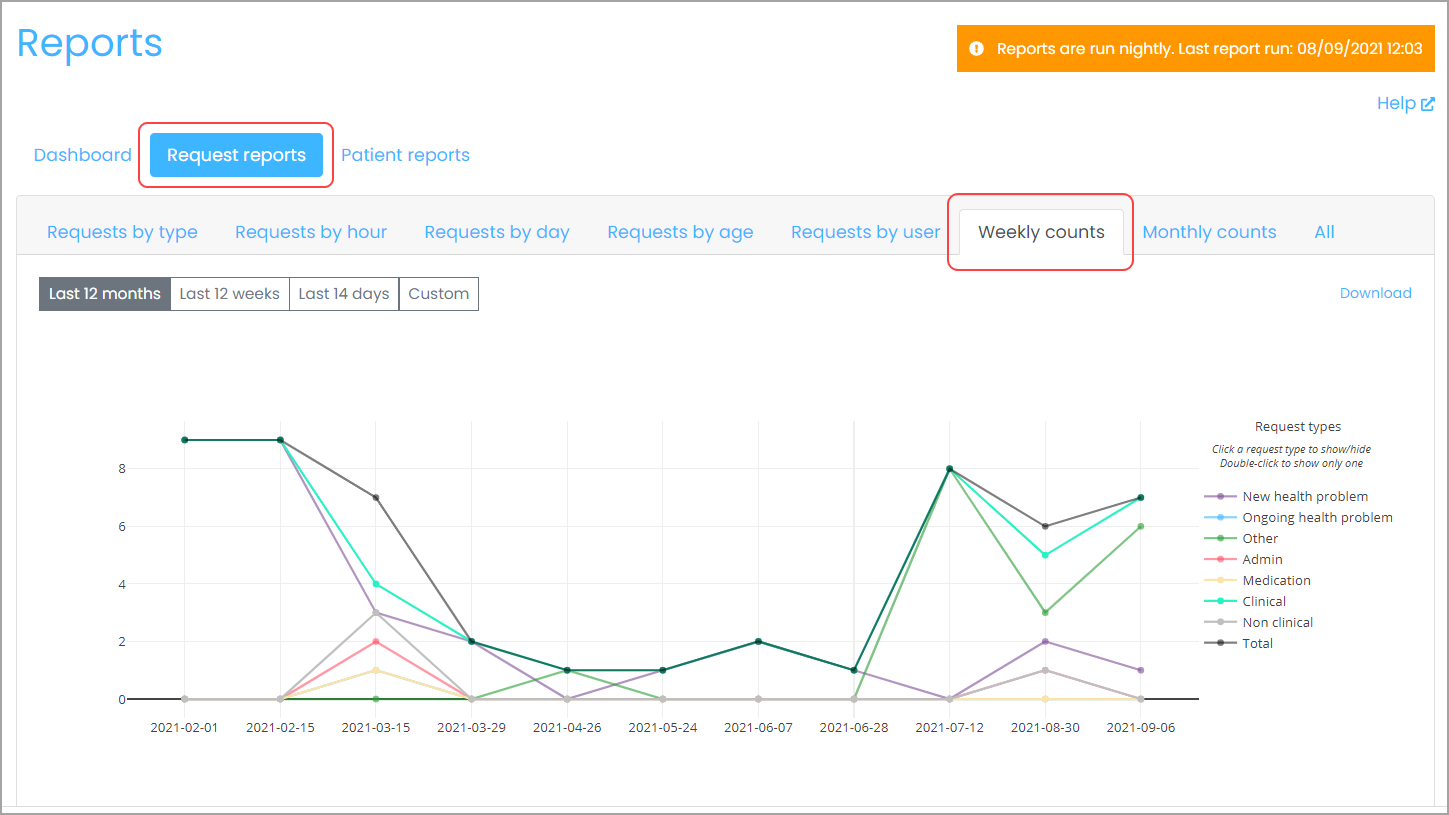Click the Total data point at 2021-07-12

(950, 469)
